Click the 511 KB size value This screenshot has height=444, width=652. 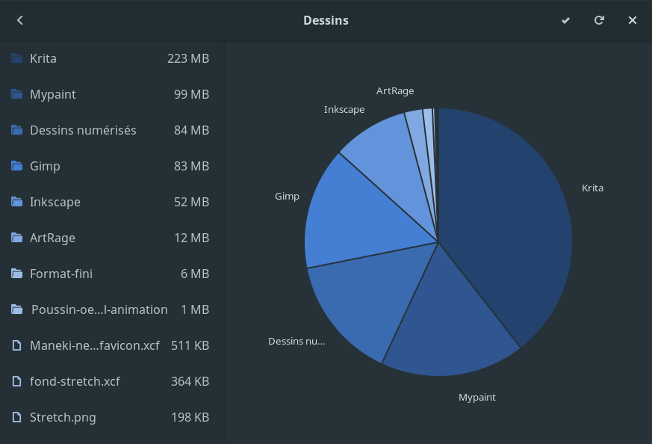pyautogui.click(x=190, y=345)
